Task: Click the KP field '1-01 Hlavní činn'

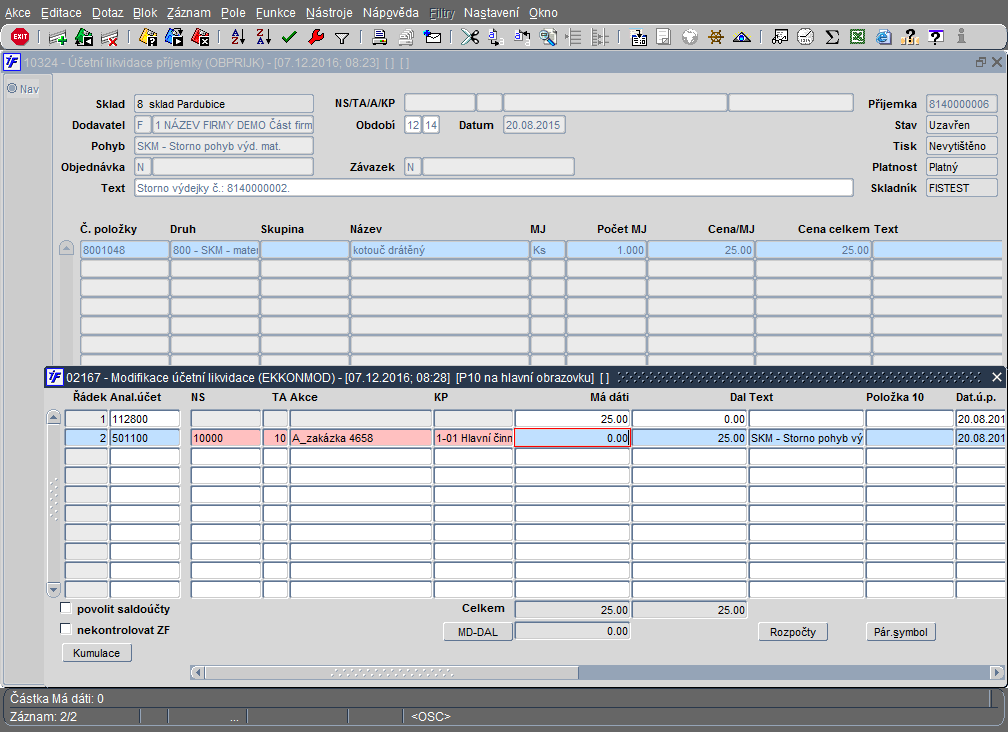Action: (474, 438)
